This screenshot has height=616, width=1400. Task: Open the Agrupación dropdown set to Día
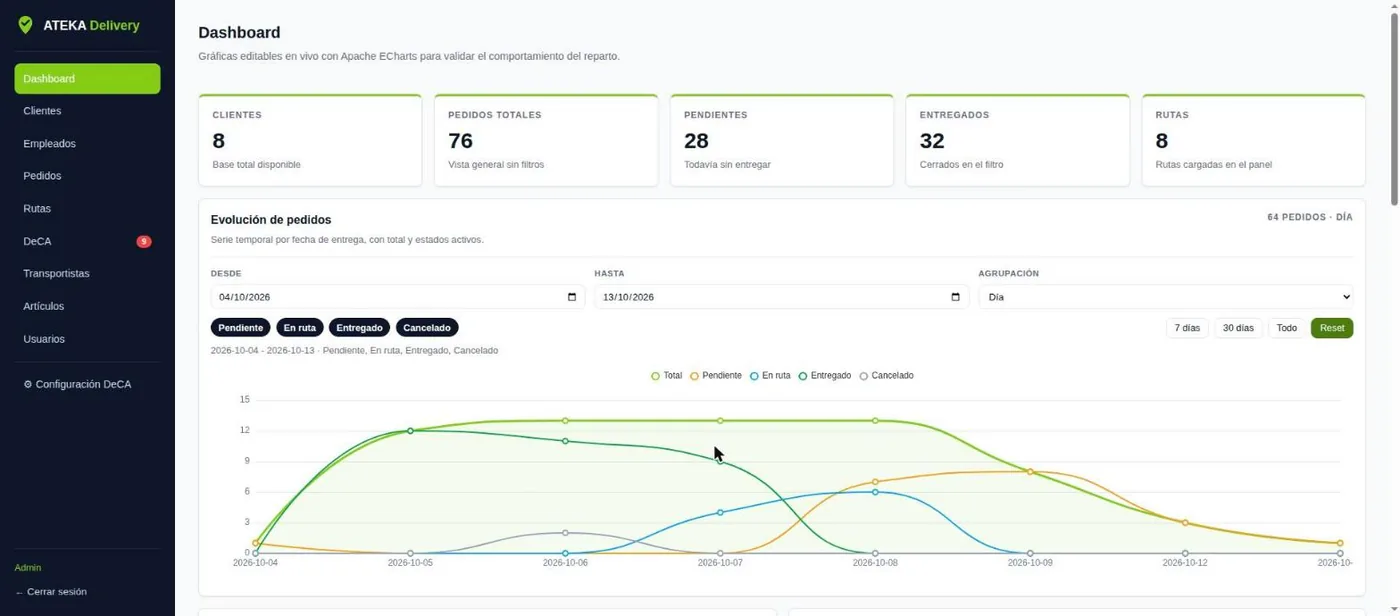pyautogui.click(x=1166, y=297)
